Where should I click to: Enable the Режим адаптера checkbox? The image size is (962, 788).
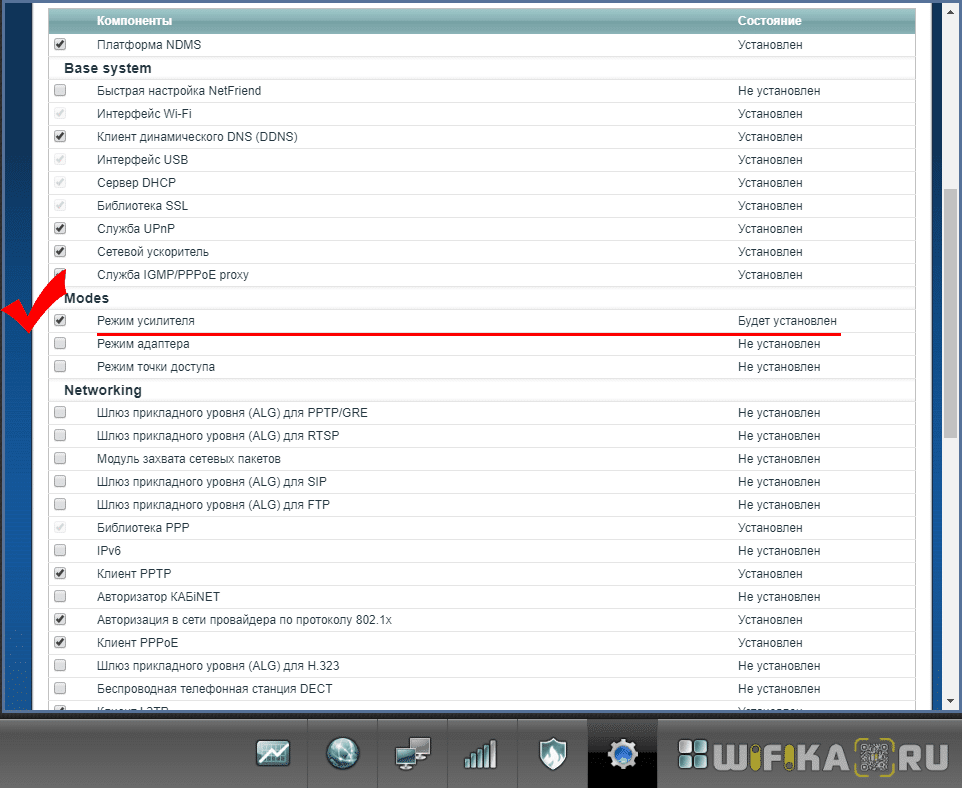tap(60, 344)
